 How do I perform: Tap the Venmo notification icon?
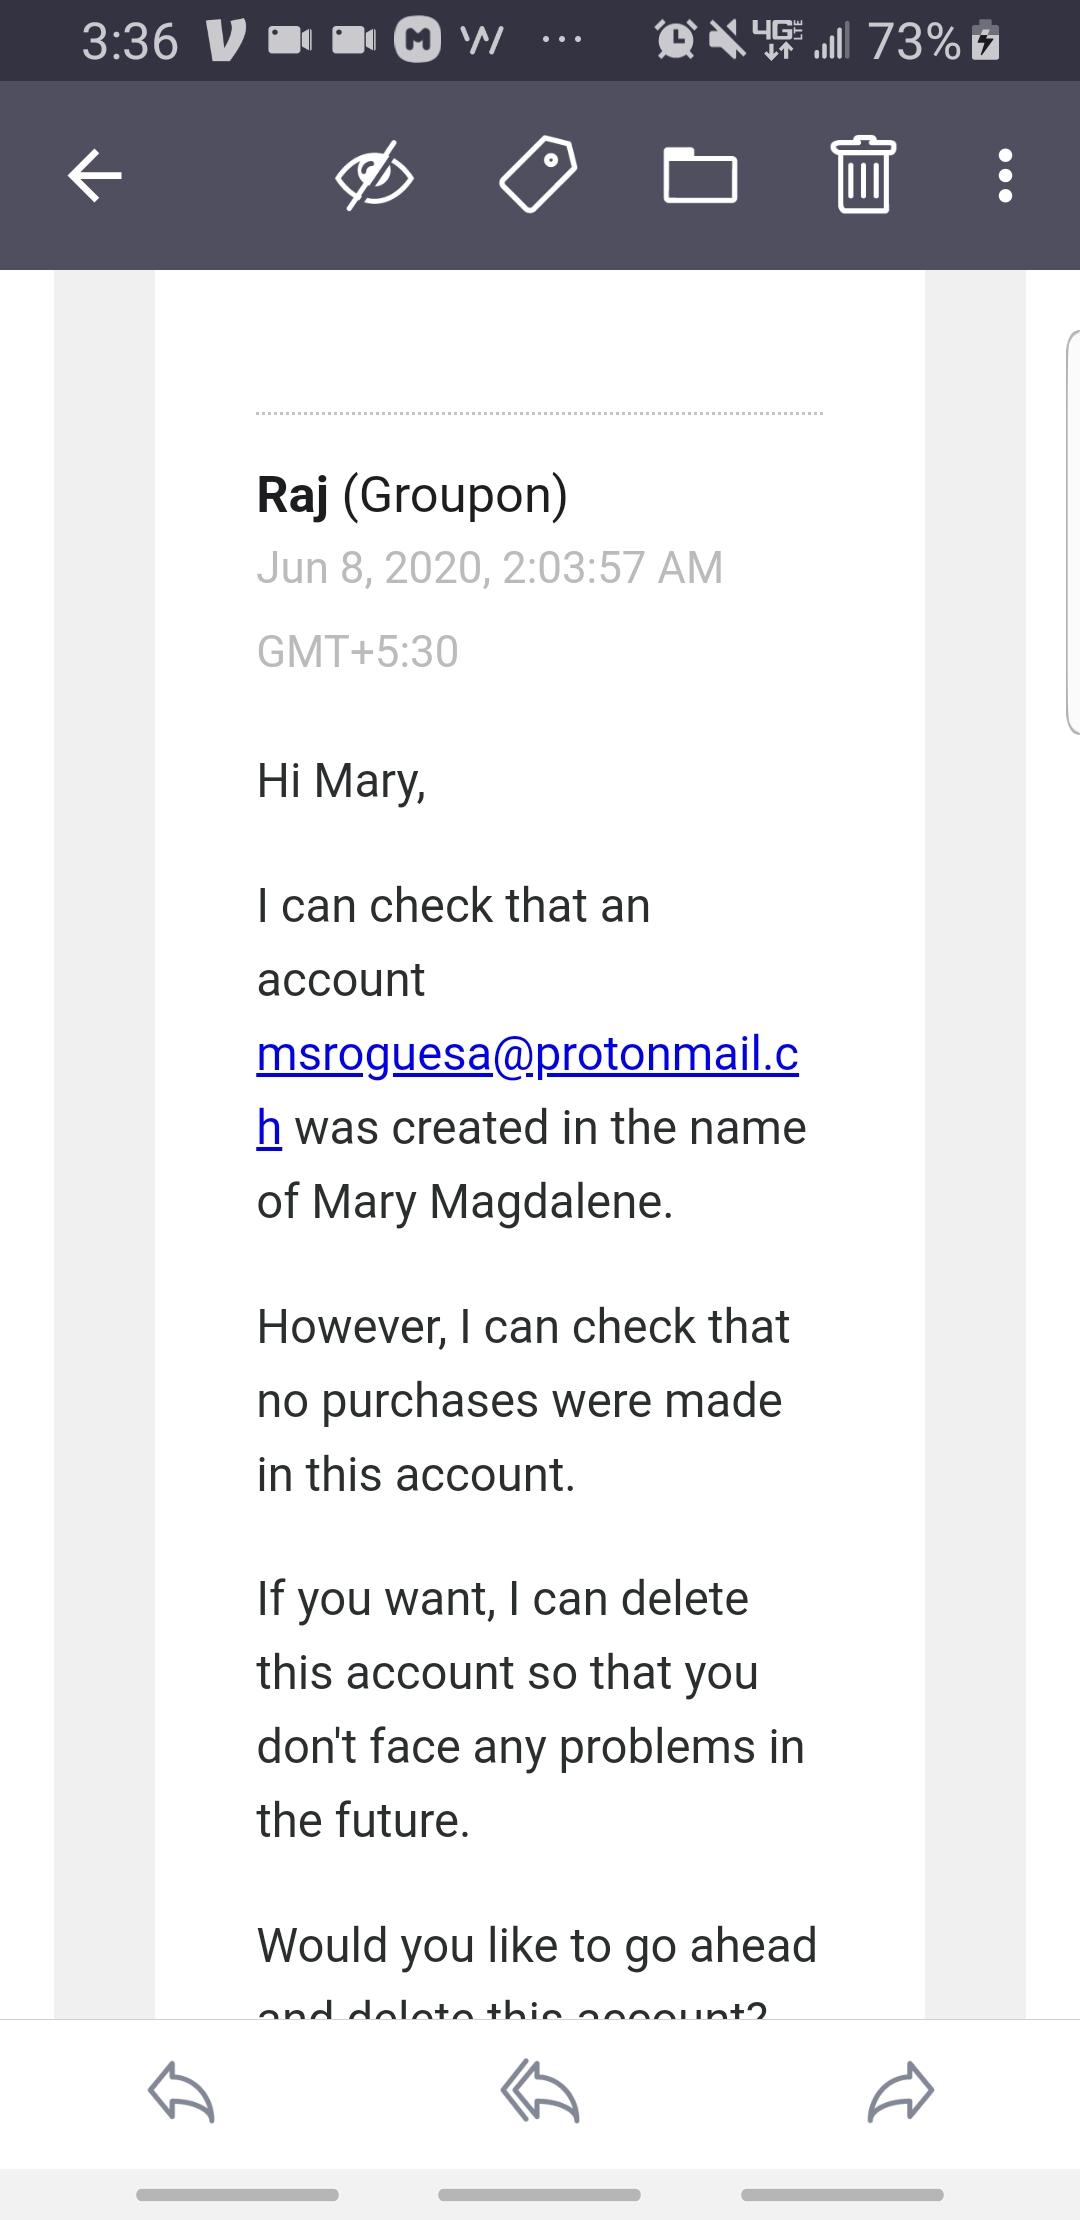pos(224,40)
